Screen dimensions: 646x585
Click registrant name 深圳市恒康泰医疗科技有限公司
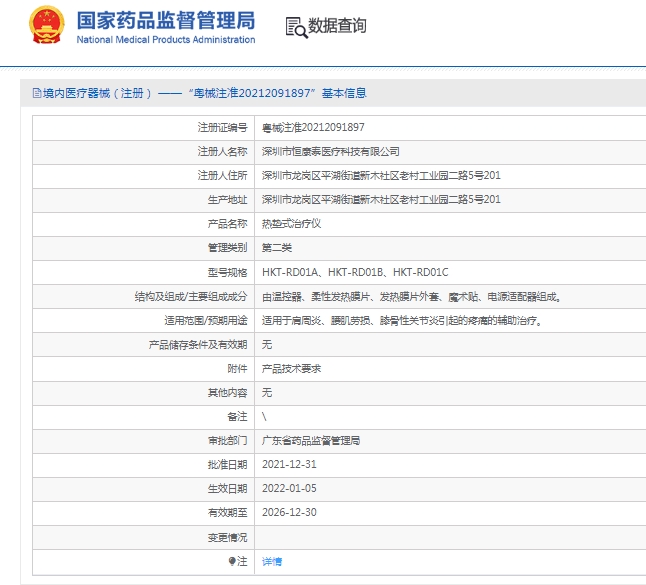click(331, 152)
